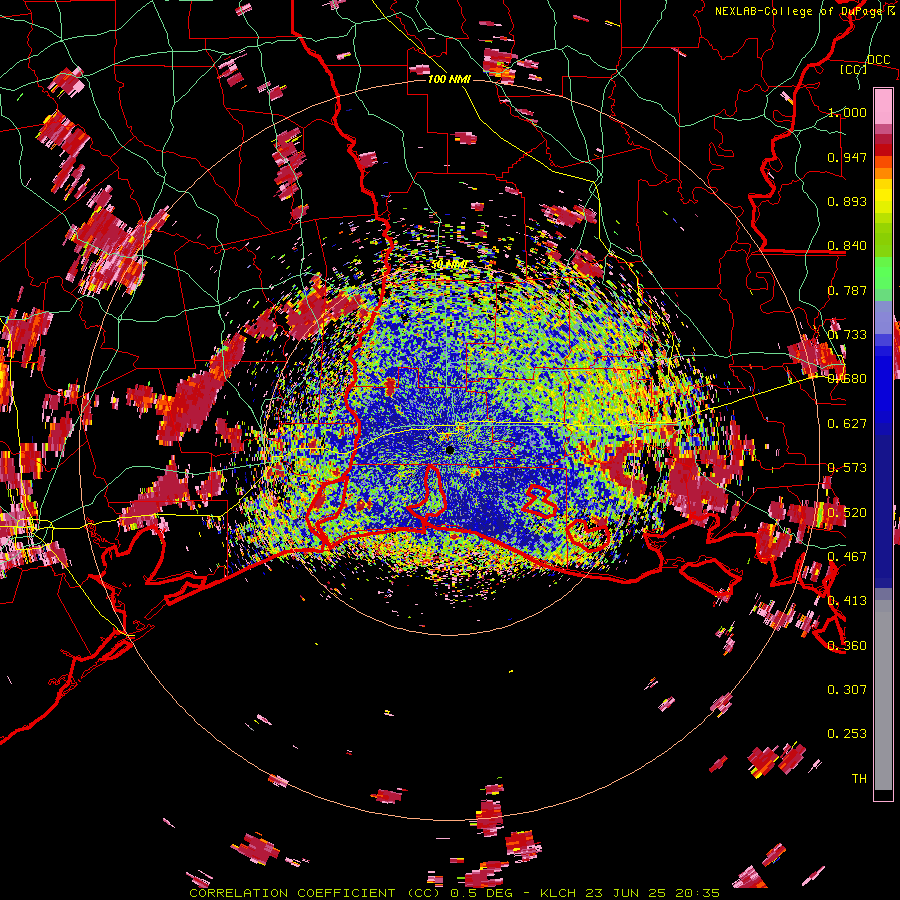Click the "DCC" label above the color scale
Screen dimensions: 900x900
[878, 60]
